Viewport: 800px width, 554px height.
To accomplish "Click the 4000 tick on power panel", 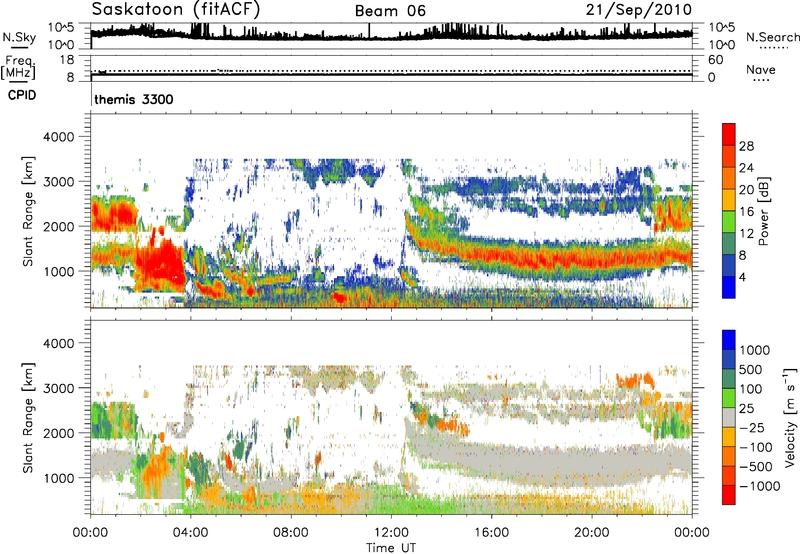I will tap(60, 137).
